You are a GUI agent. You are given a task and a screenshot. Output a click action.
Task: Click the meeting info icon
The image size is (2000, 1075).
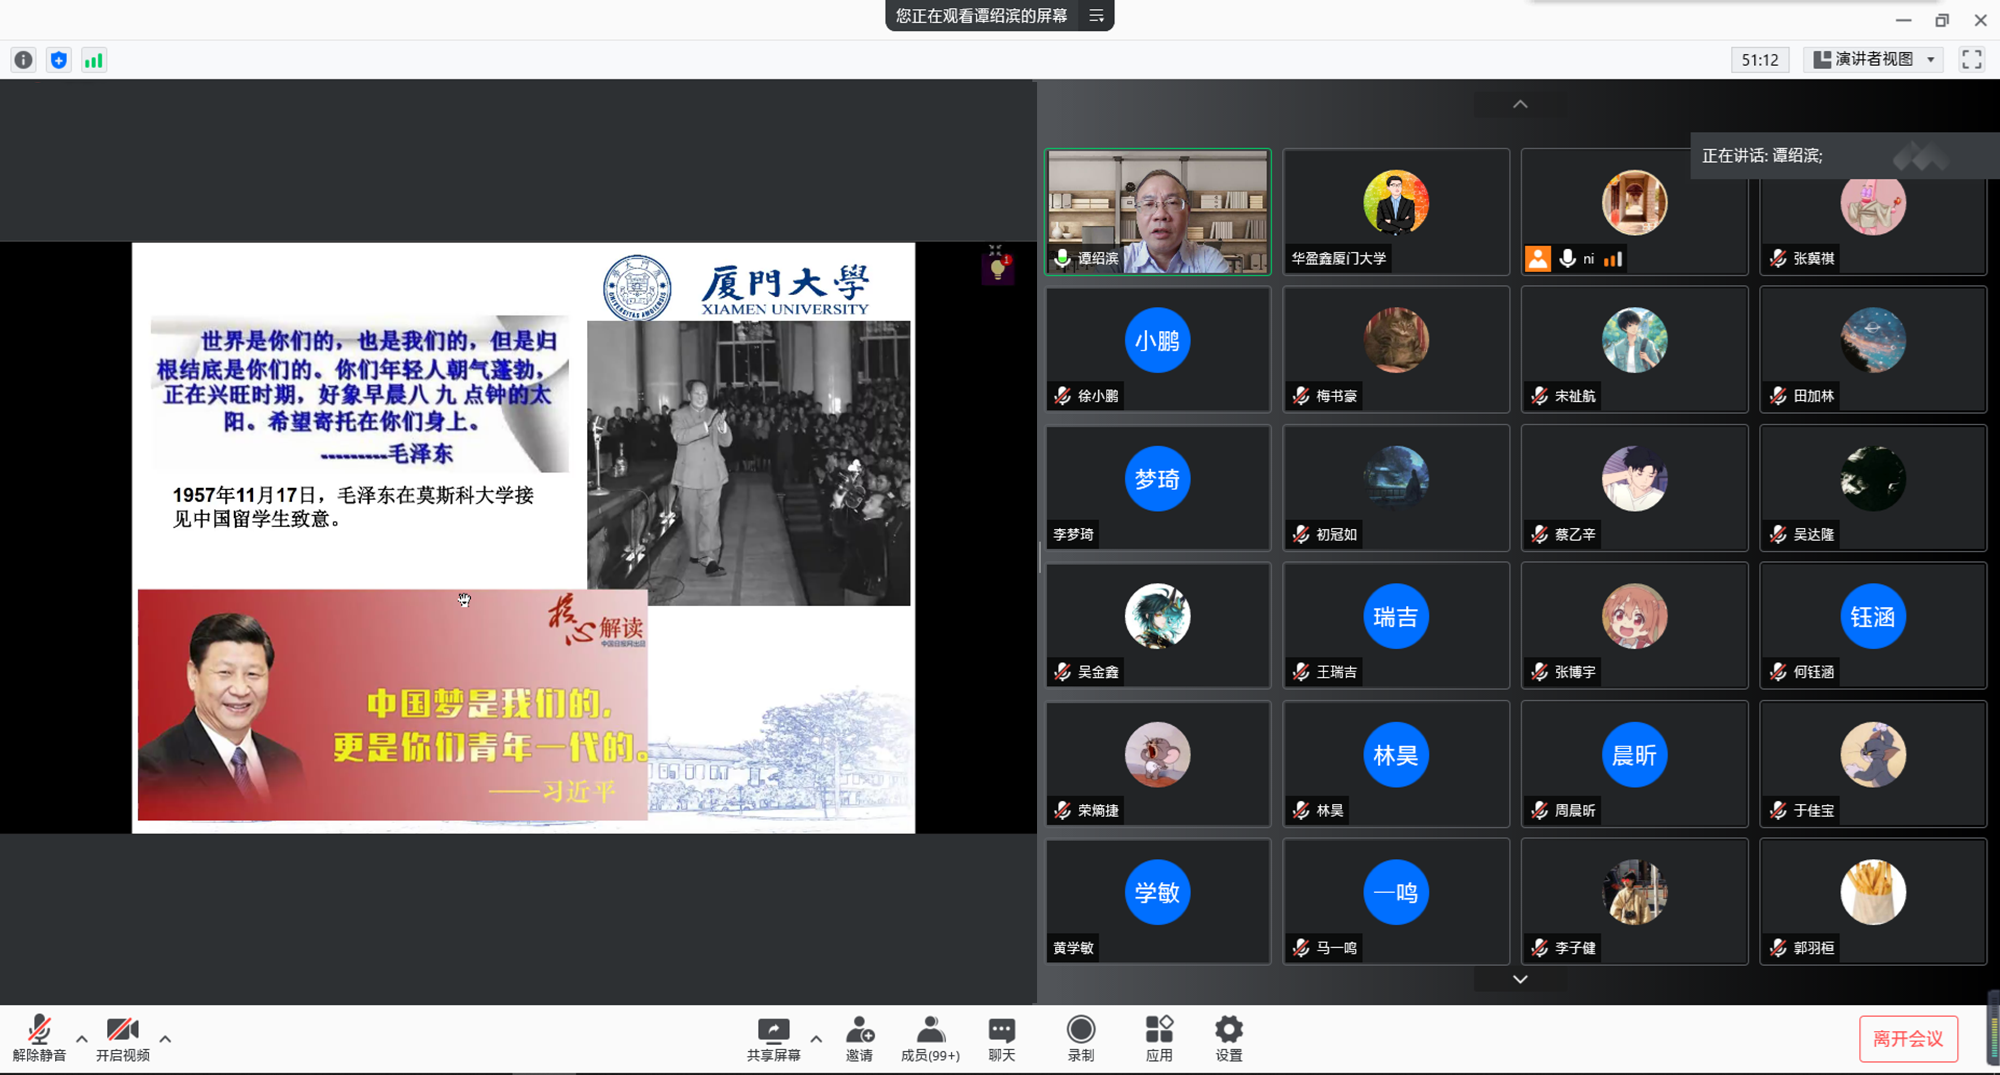coord(23,60)
